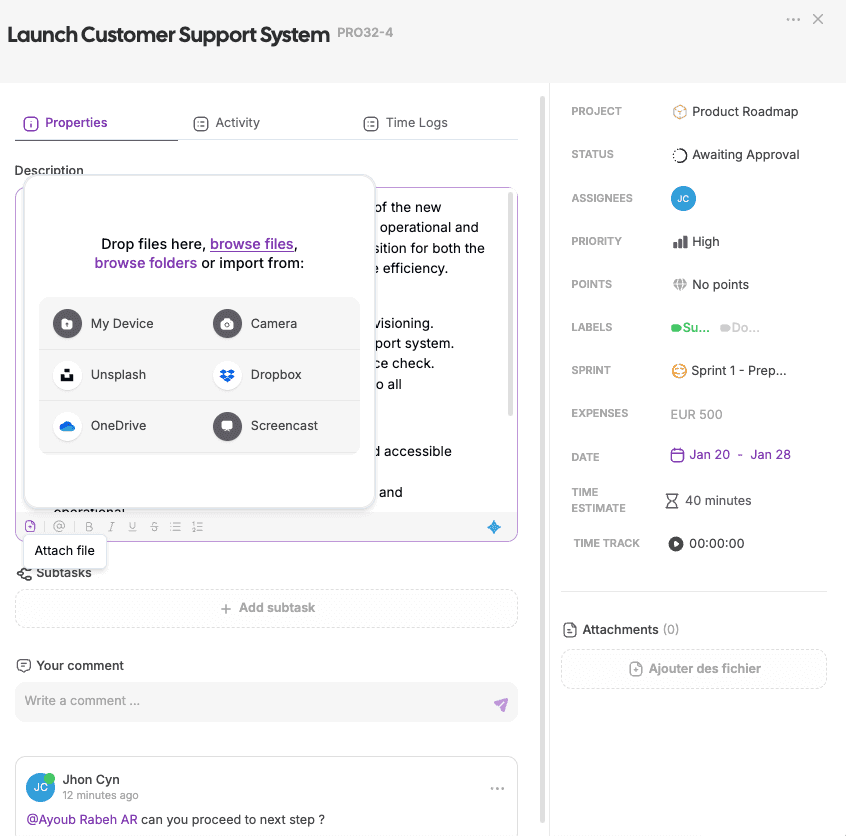Viewport: 846px width, 836px height.
Task: Toggle italic formatting in description editor
Action: point(111,527)
